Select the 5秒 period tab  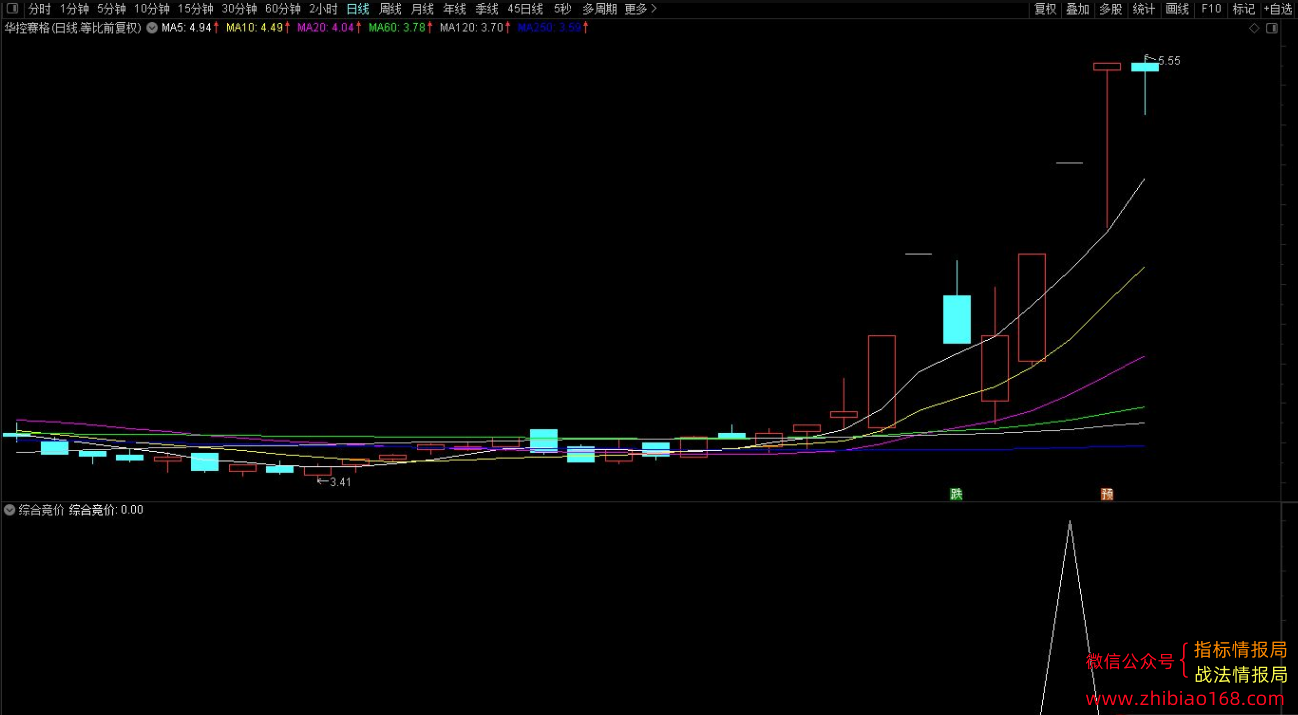[x=563, y=9]
